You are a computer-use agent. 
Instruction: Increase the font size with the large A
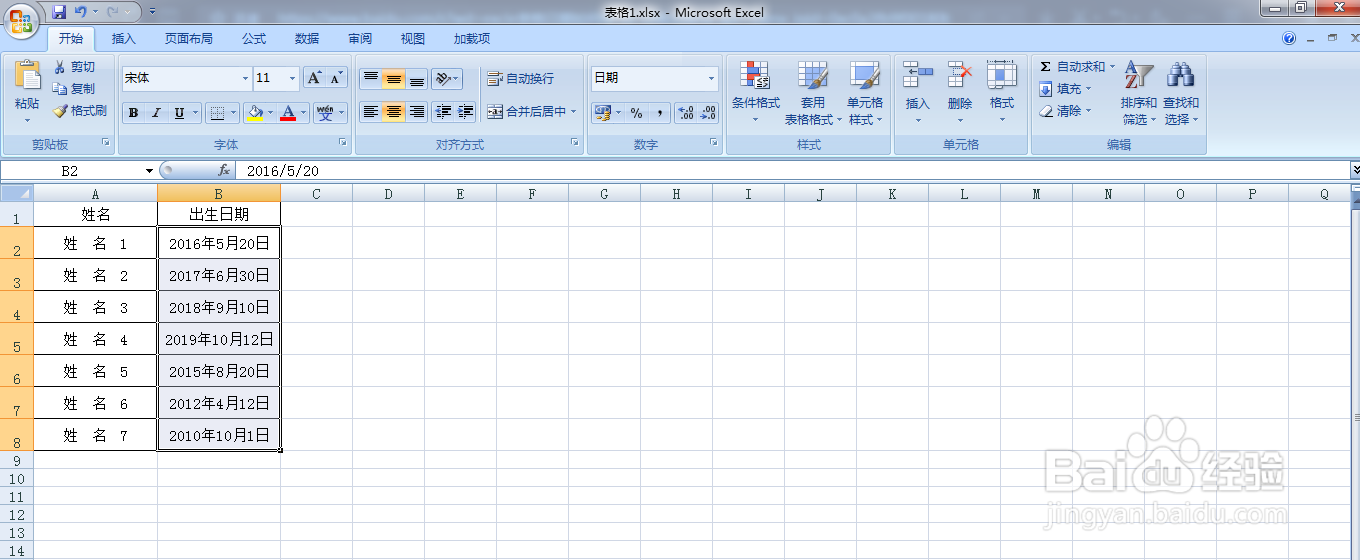(314, 78)
